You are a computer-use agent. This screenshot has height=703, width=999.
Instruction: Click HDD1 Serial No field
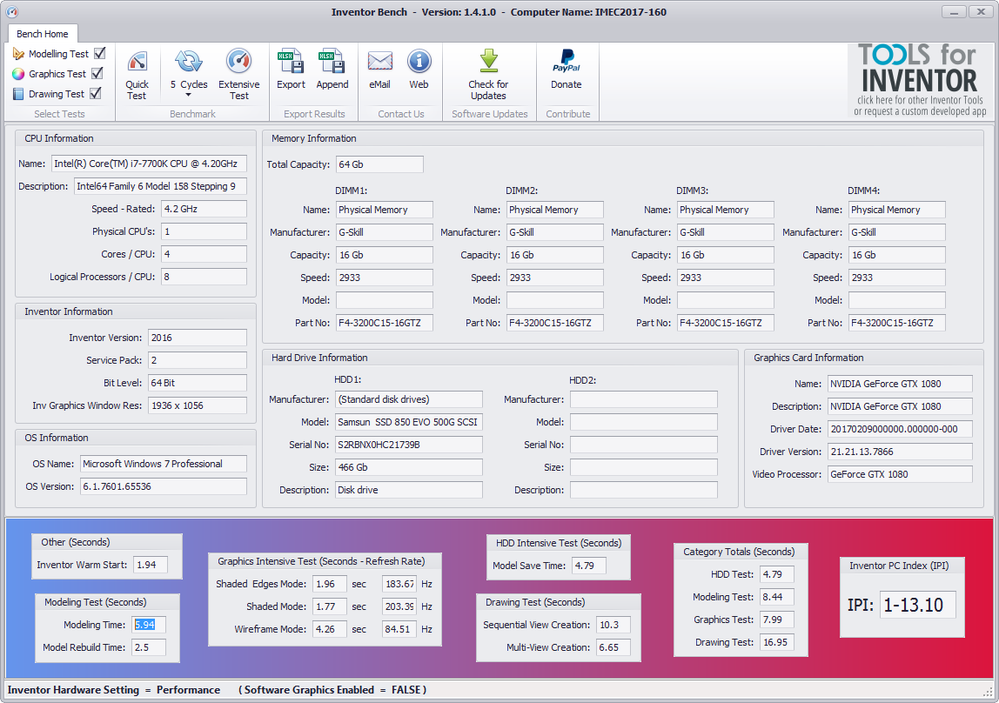[x=408, y=445]
